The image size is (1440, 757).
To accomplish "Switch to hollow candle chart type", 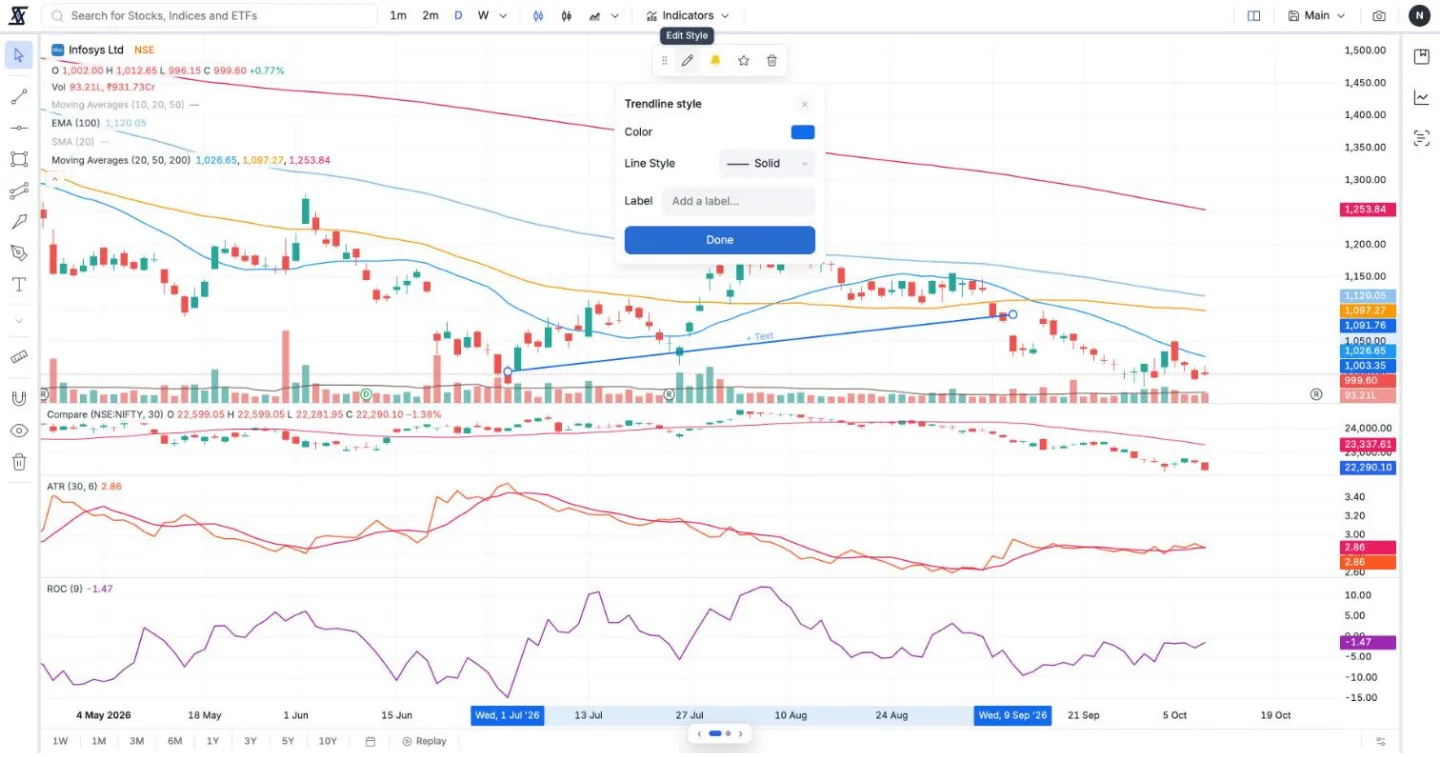I will (x=566, y=16).
